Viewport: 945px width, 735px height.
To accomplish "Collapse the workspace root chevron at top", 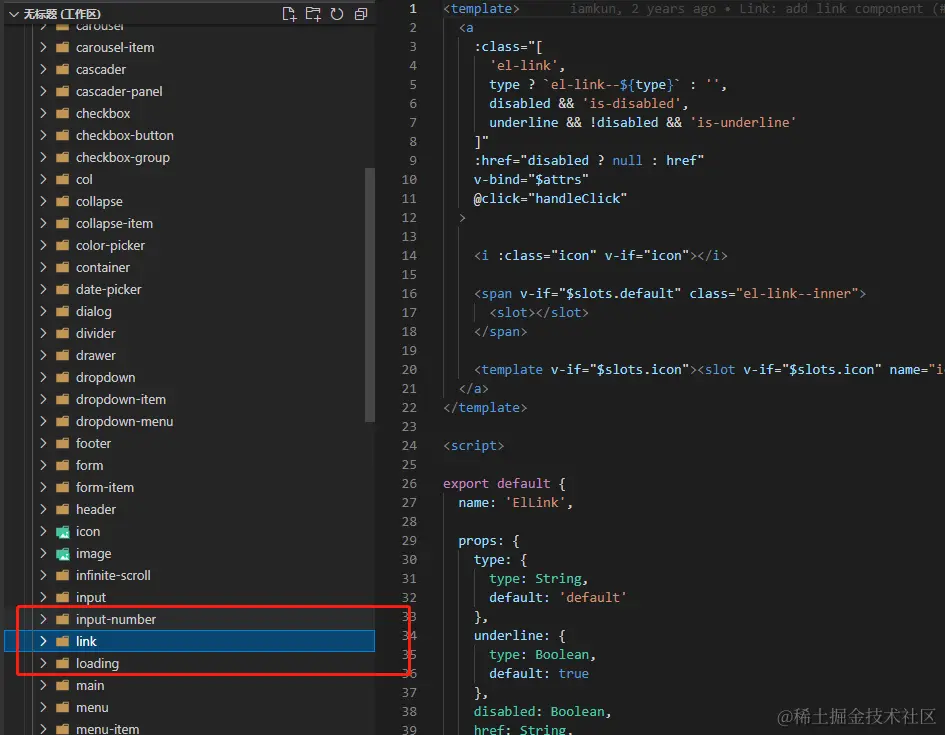I will click(x=14, y=14).
